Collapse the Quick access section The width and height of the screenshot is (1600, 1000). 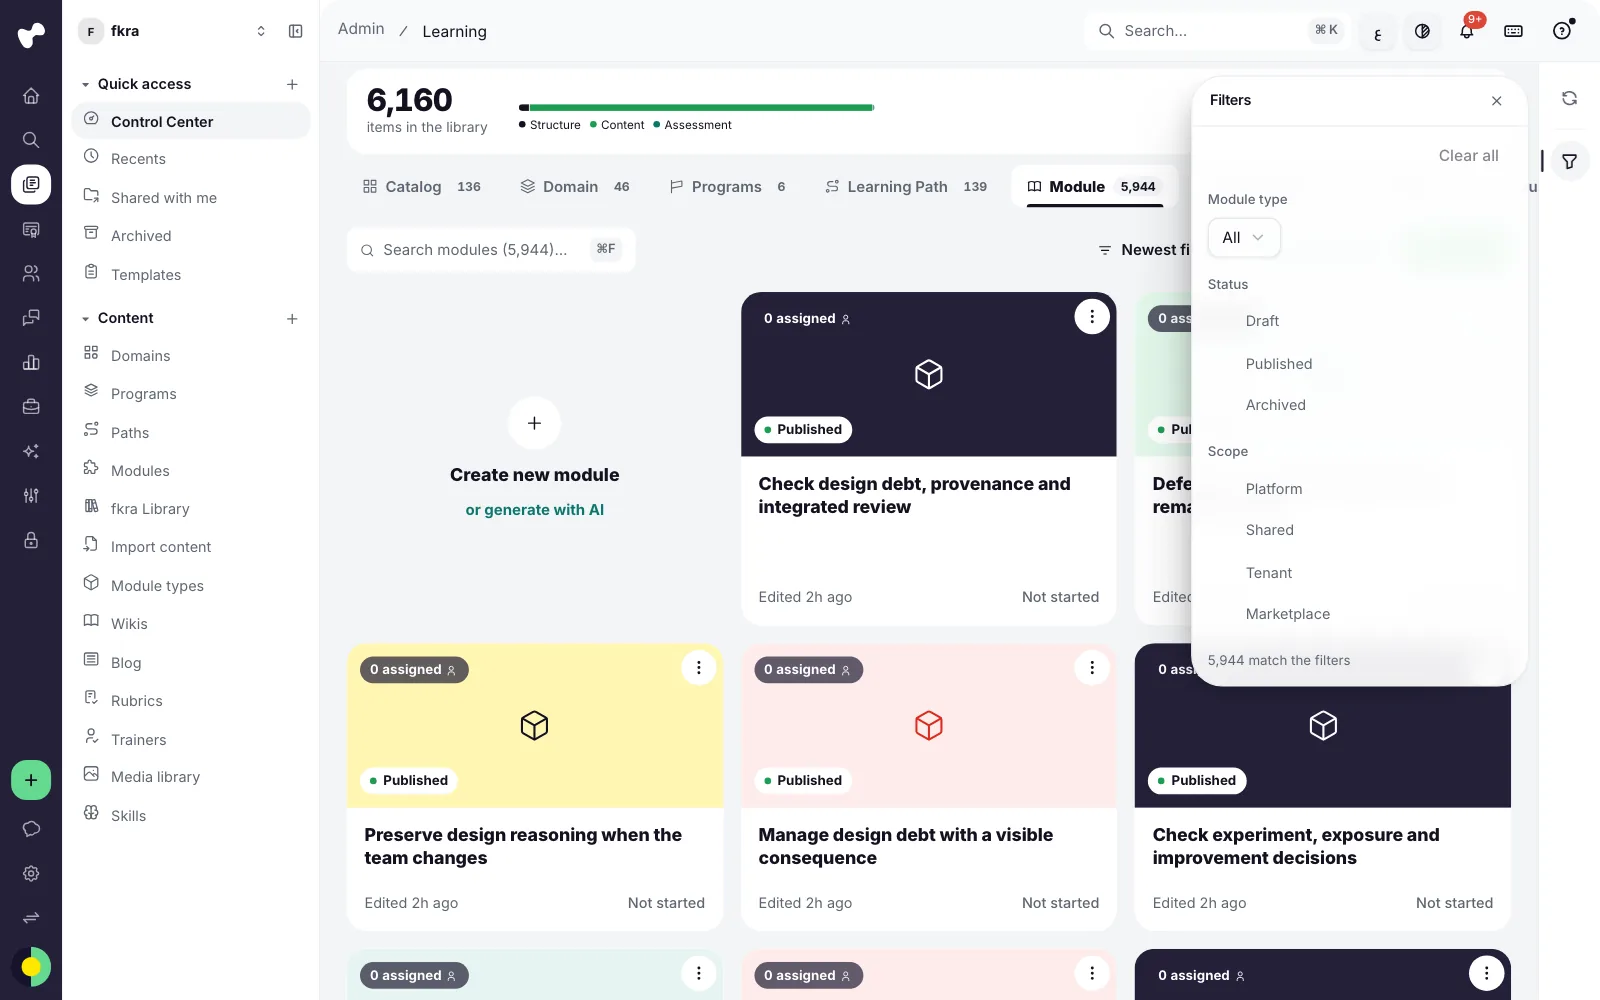pos(86,85)
